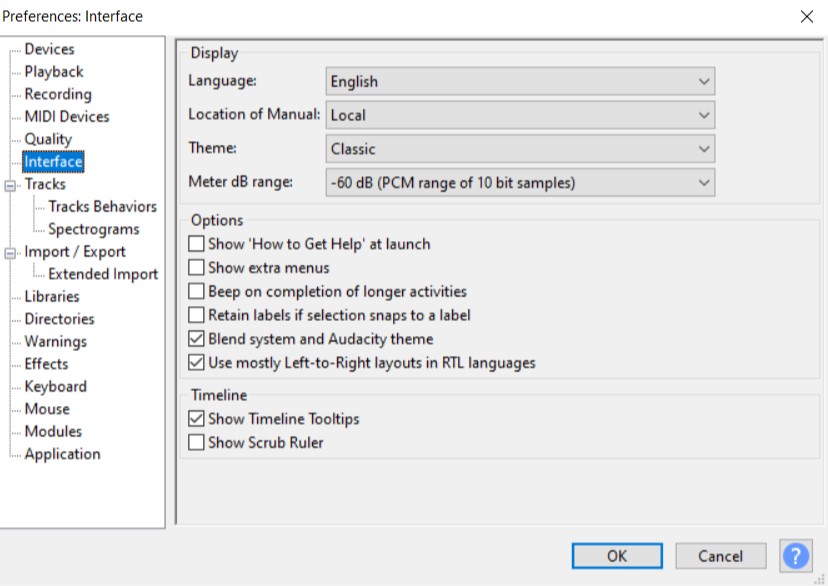Collapse the Import / Export tree node
Screen dimensions: 828x586
click(x=10, y=253)
